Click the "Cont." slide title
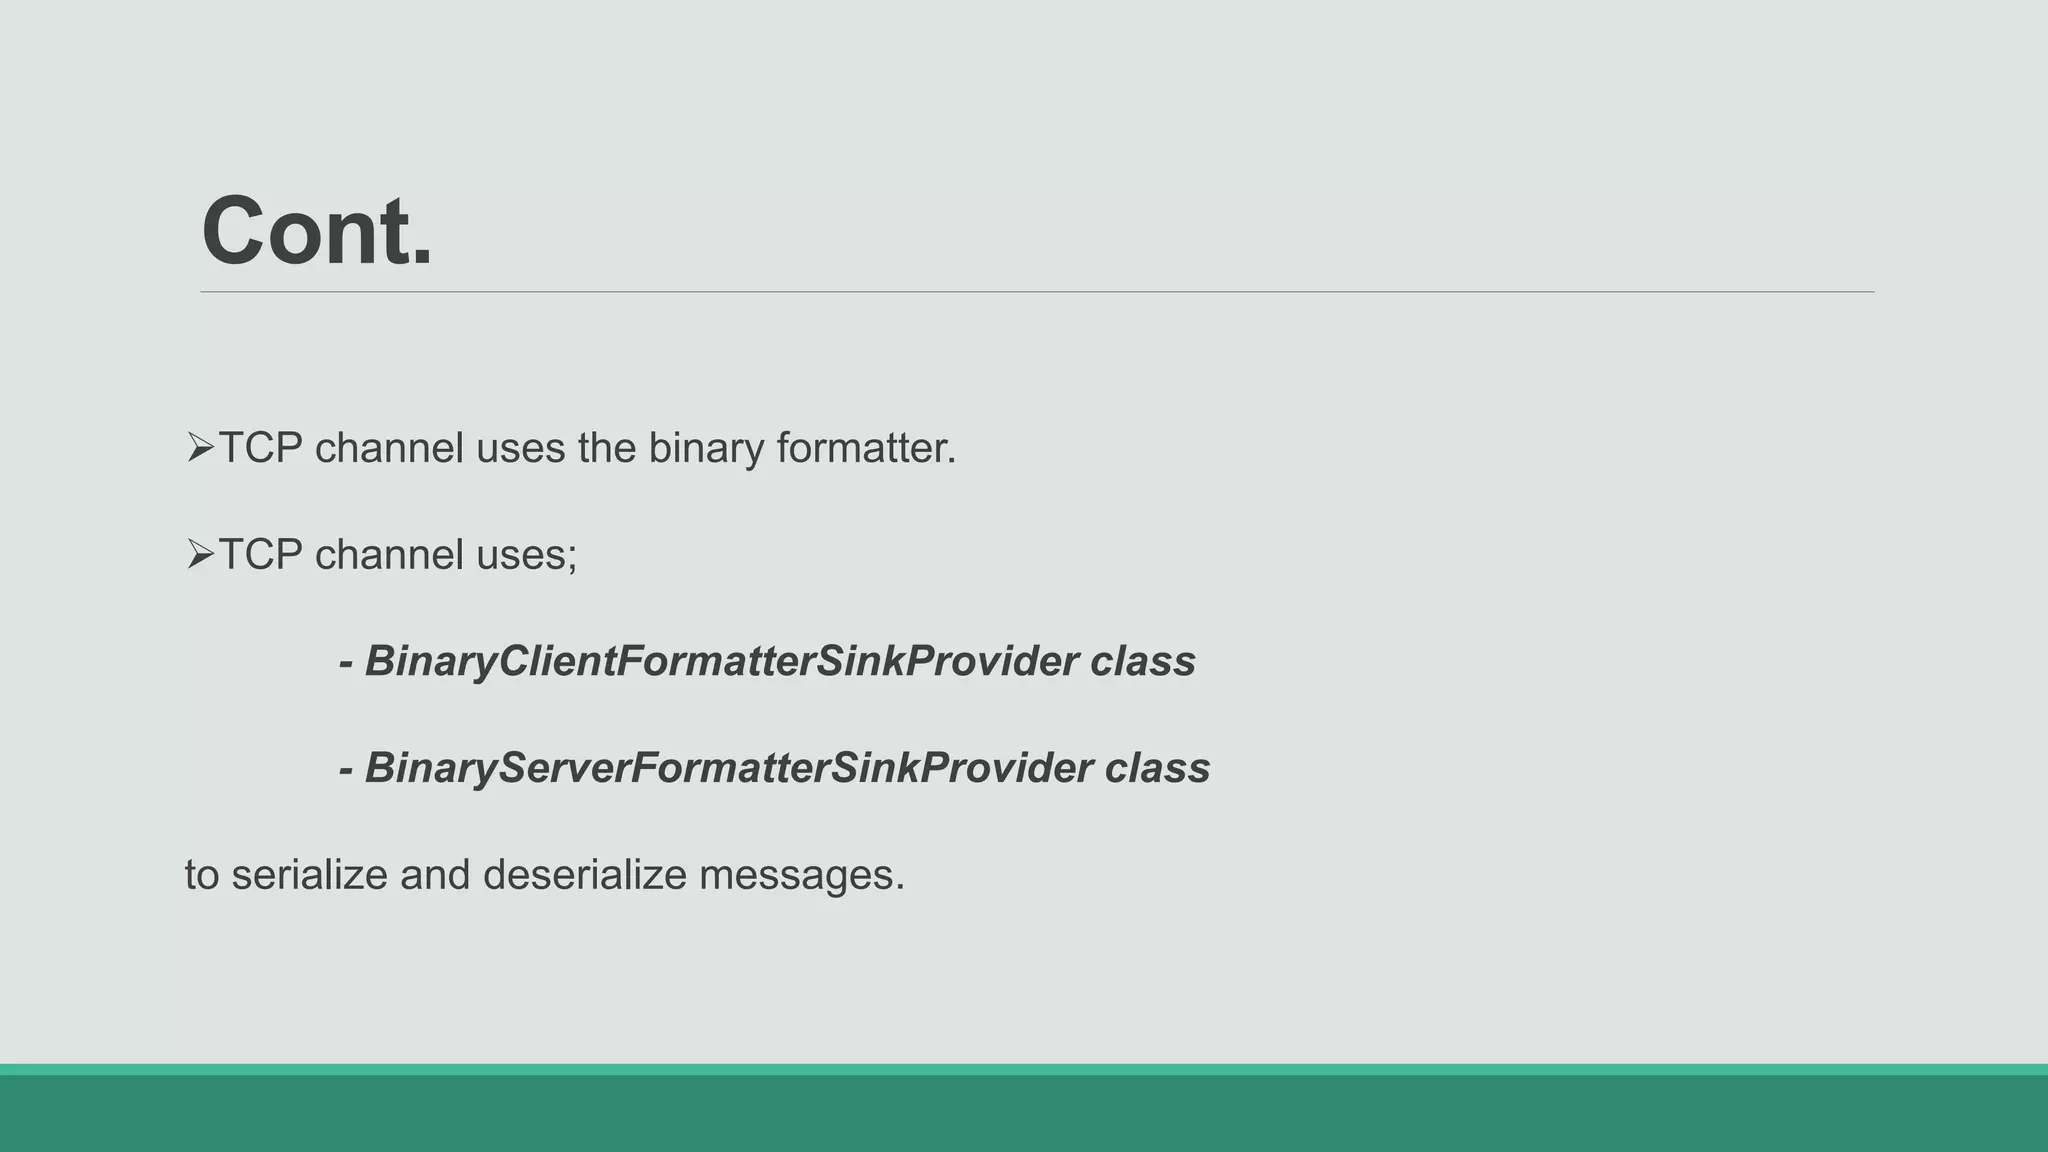 pos(317,231)
